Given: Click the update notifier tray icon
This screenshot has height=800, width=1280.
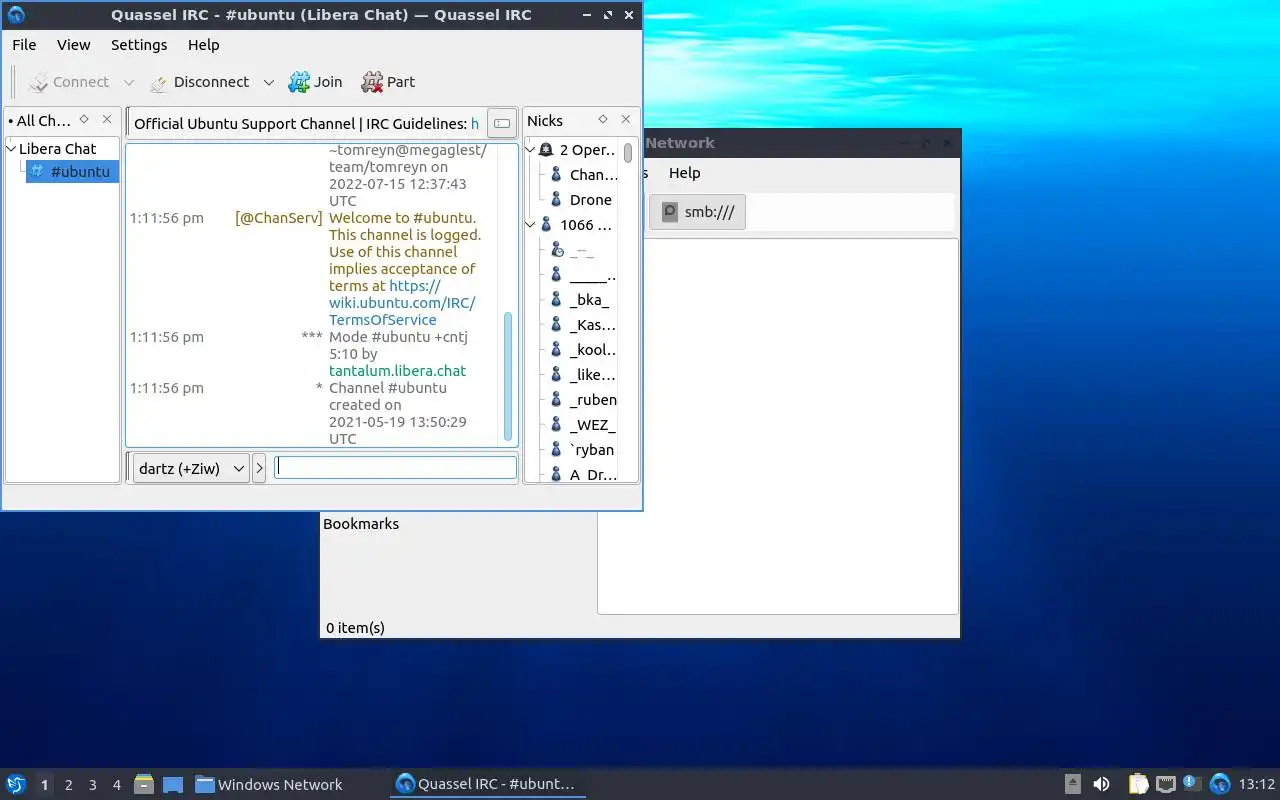Looking at the screenshot, I should [1192, 784].
